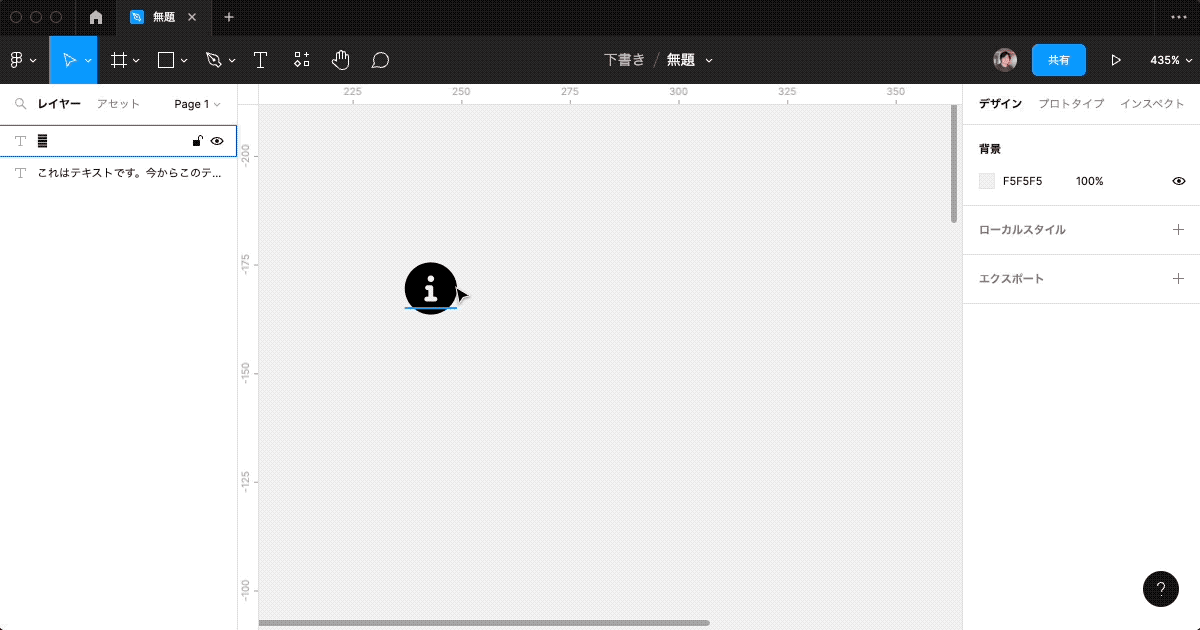This screenshot has height=630, width=1200.
Task: Select the Move tool
Action: [68, 60]
